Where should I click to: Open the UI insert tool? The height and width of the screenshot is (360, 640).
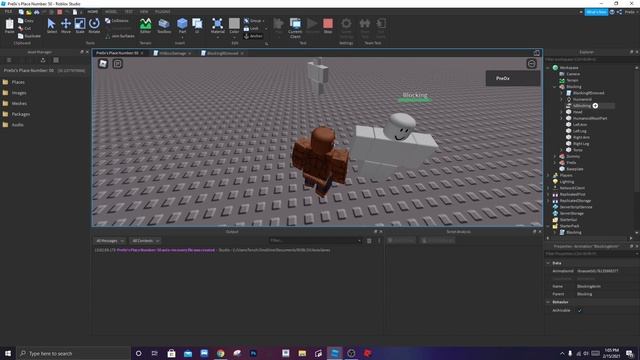197,26
